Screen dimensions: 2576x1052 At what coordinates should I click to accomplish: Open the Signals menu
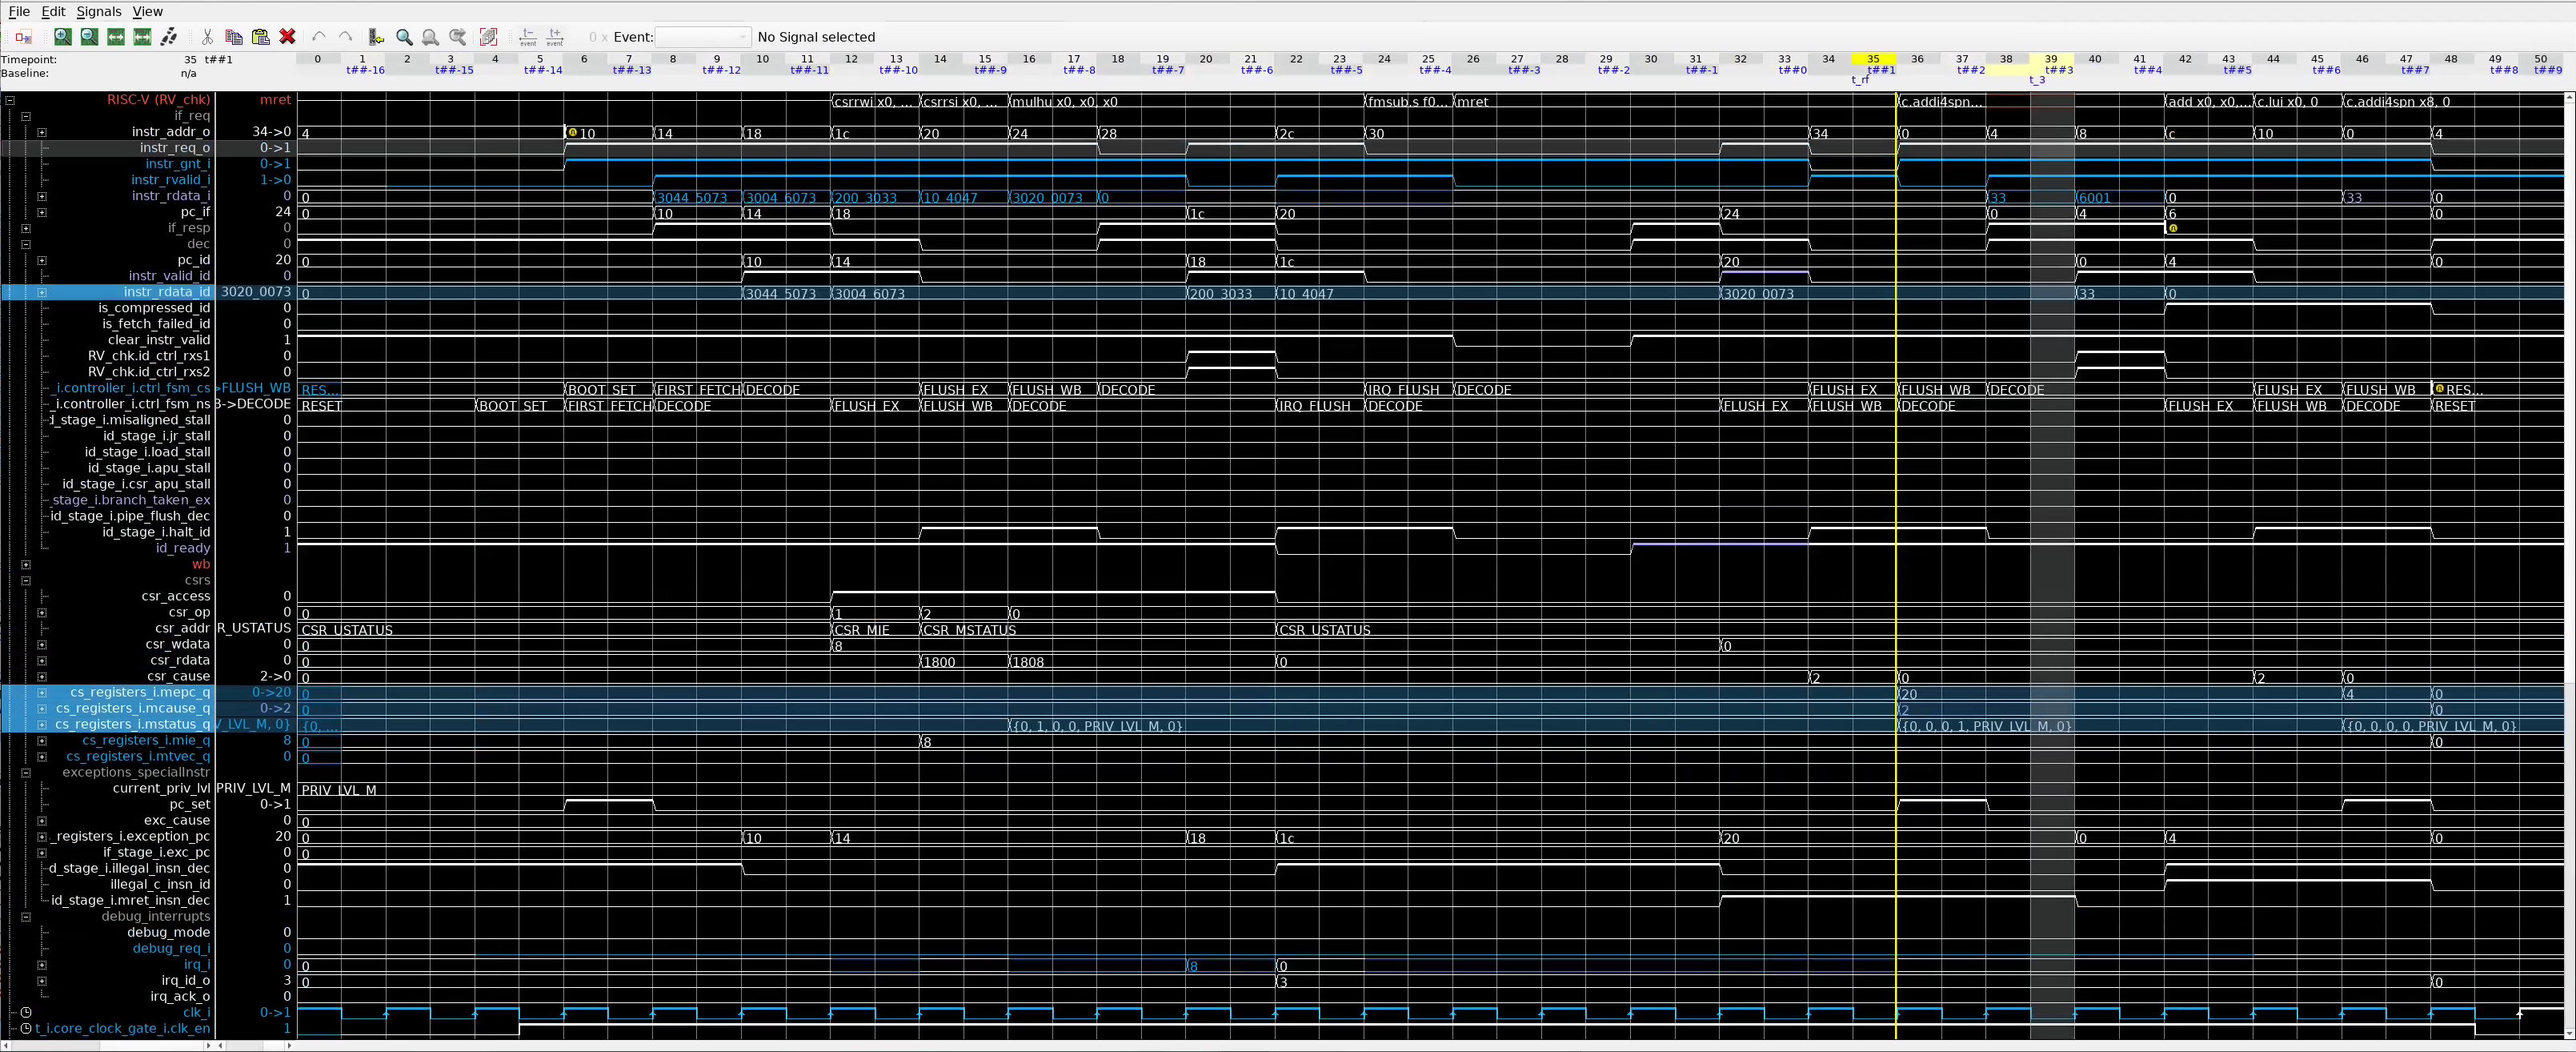point(98,11)
